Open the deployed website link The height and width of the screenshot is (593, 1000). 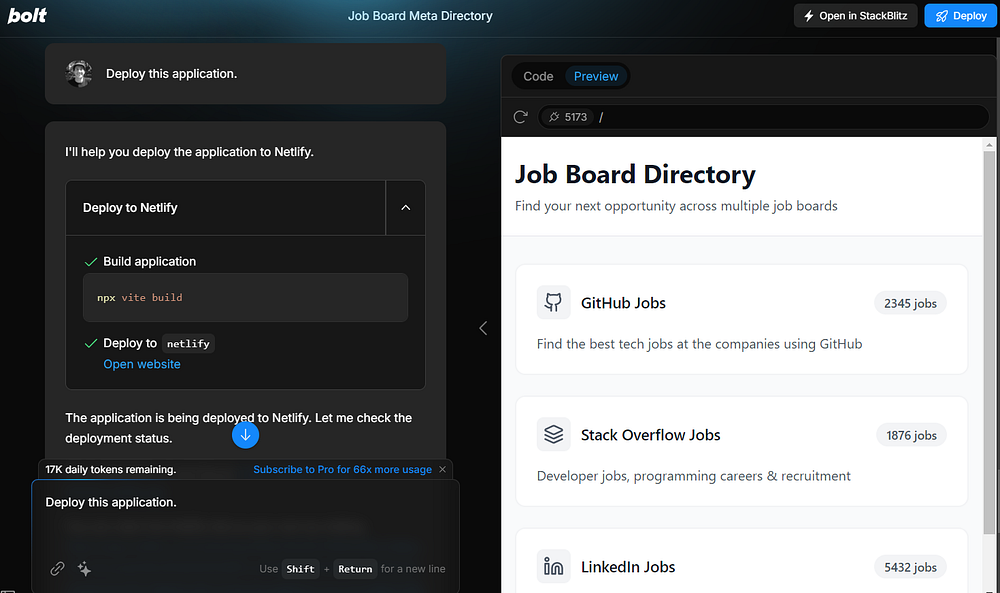click(x=142, y=364)
